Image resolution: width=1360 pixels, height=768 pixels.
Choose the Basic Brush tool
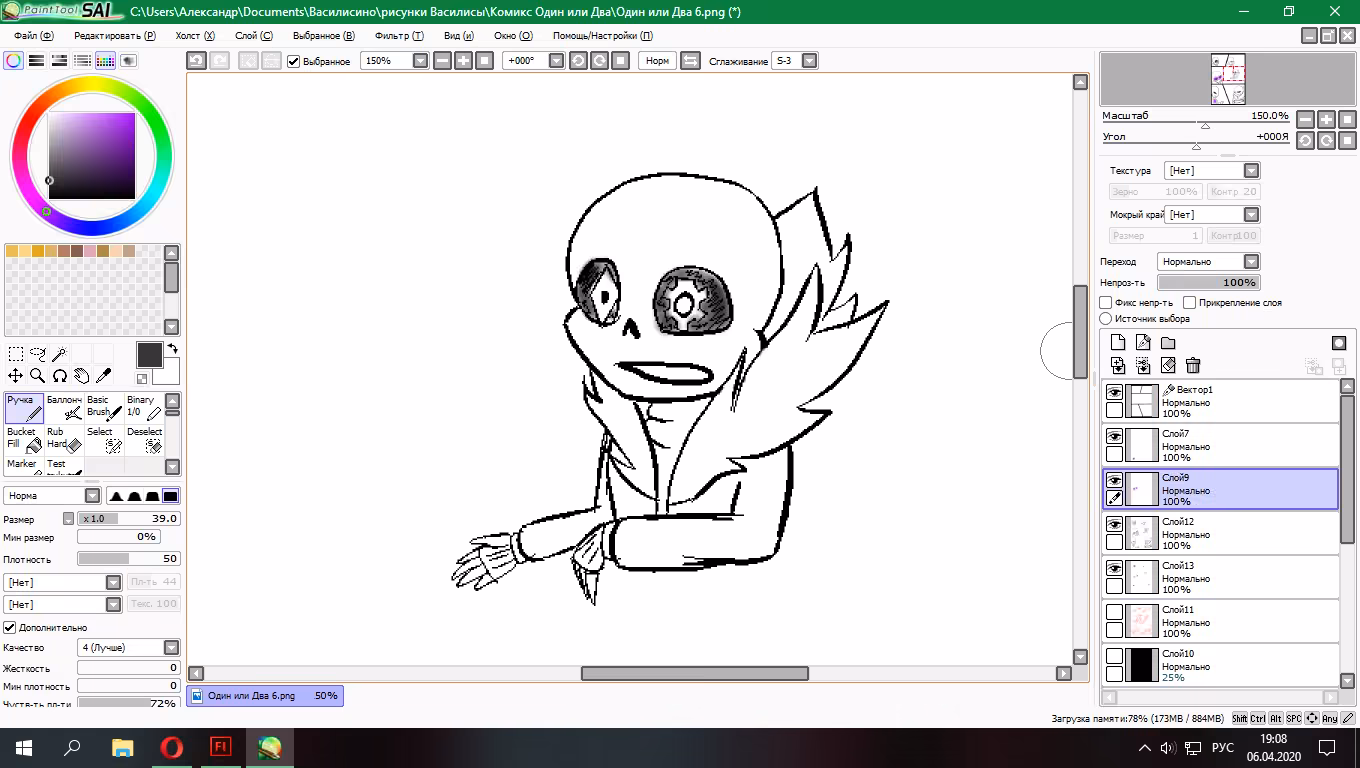click(104, 407)
